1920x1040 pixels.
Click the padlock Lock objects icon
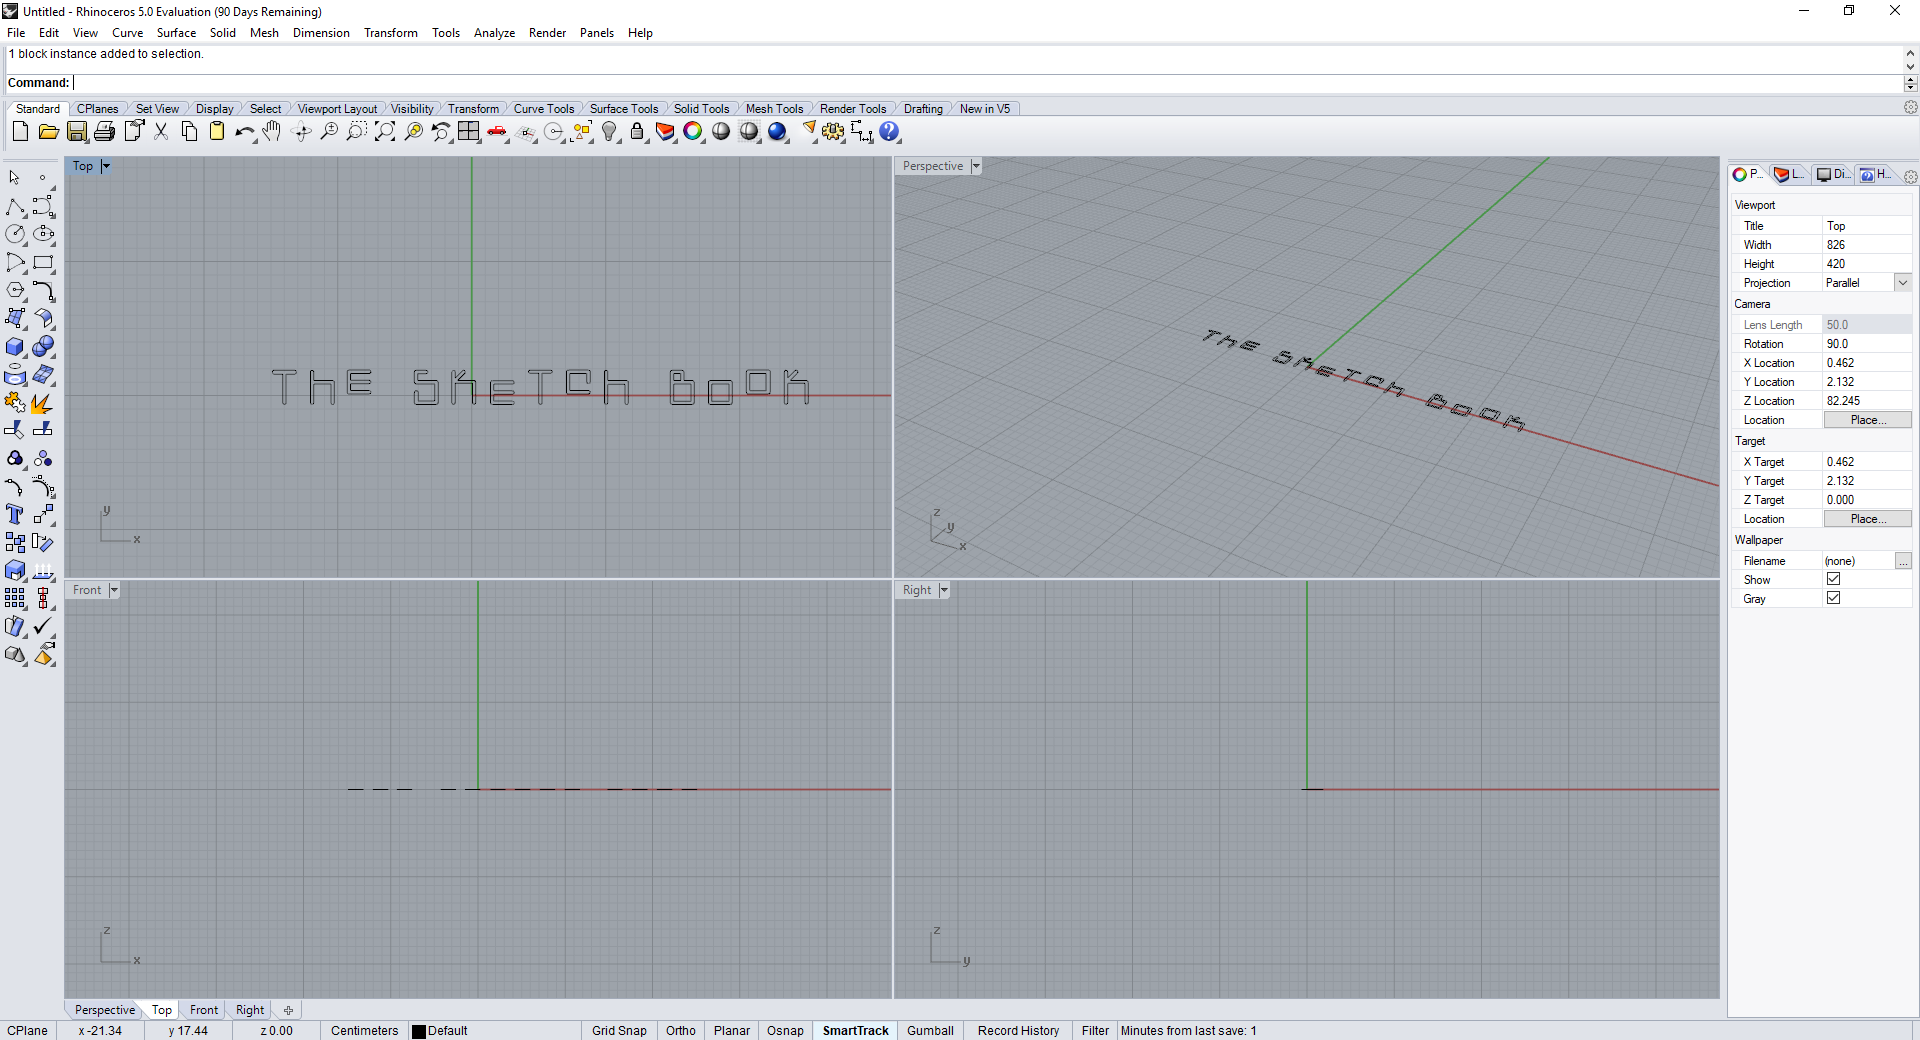point(637,132)
